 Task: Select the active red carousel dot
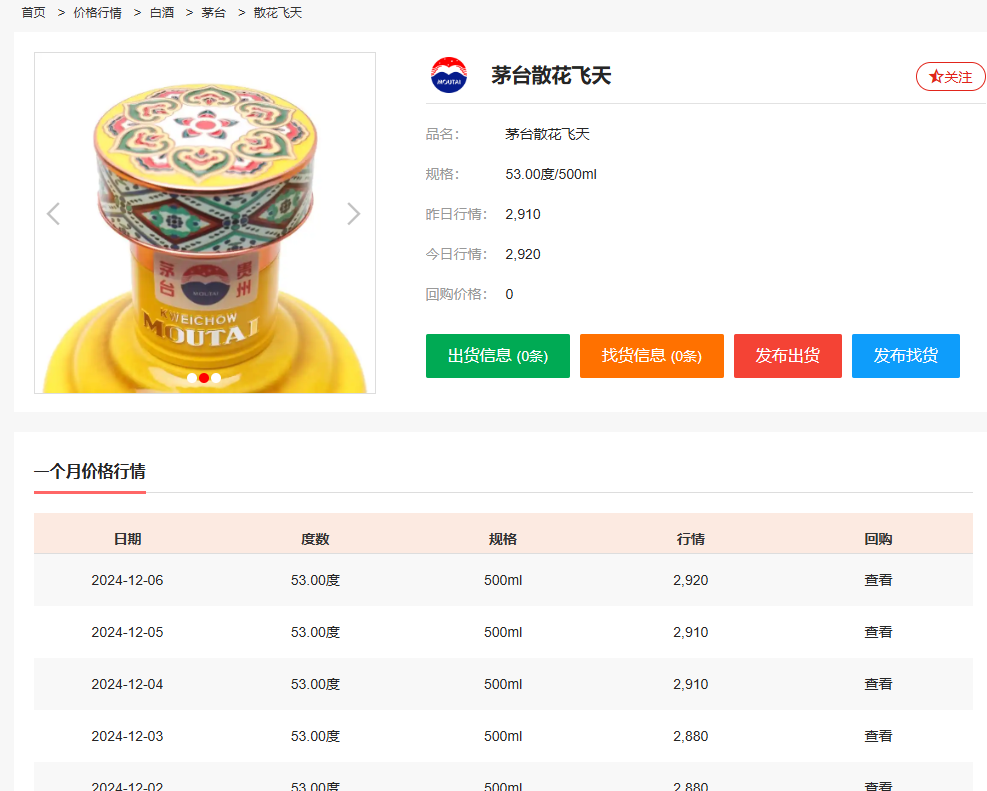tap(204, 378)
